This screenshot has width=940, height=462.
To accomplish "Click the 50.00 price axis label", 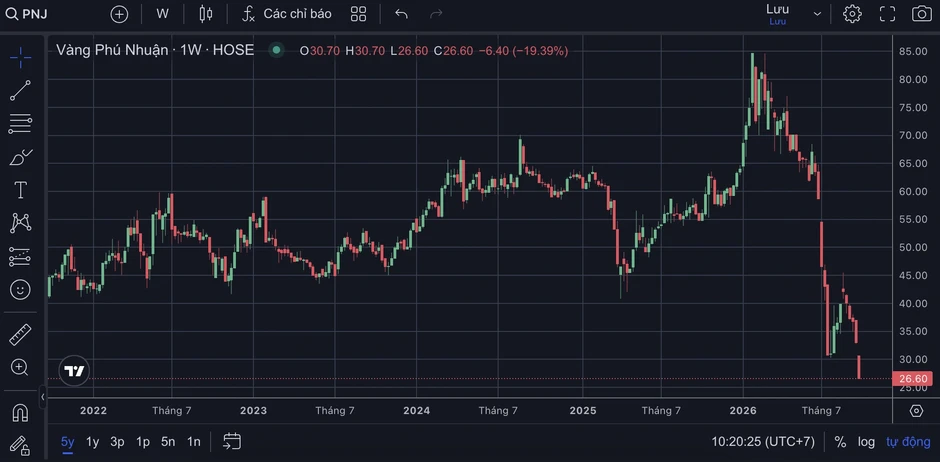I will 914,247.
